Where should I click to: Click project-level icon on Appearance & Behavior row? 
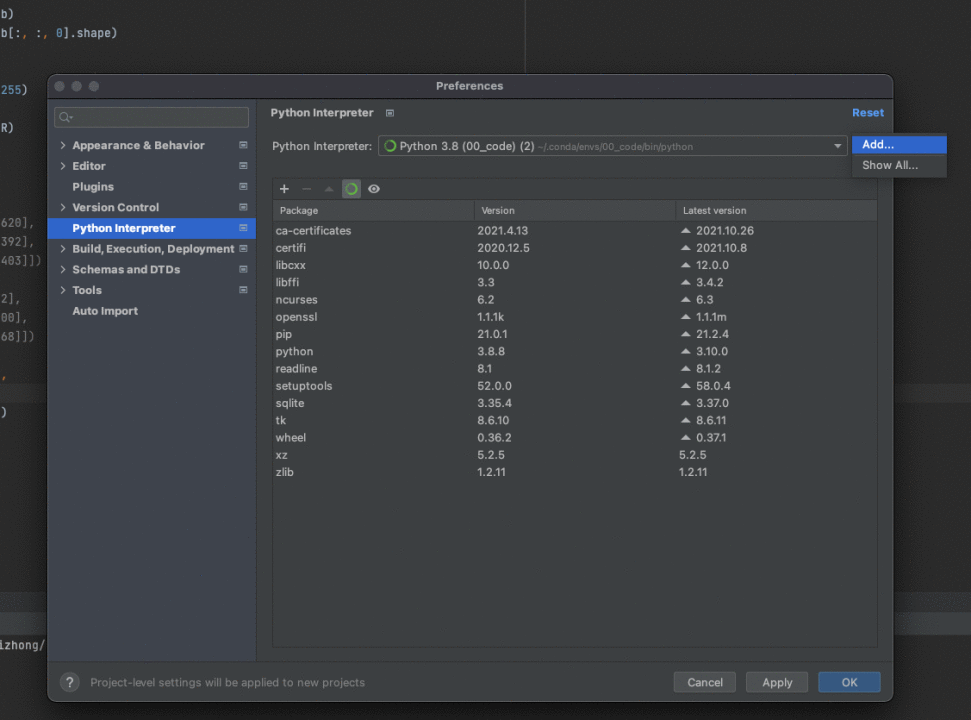point(243,145)
